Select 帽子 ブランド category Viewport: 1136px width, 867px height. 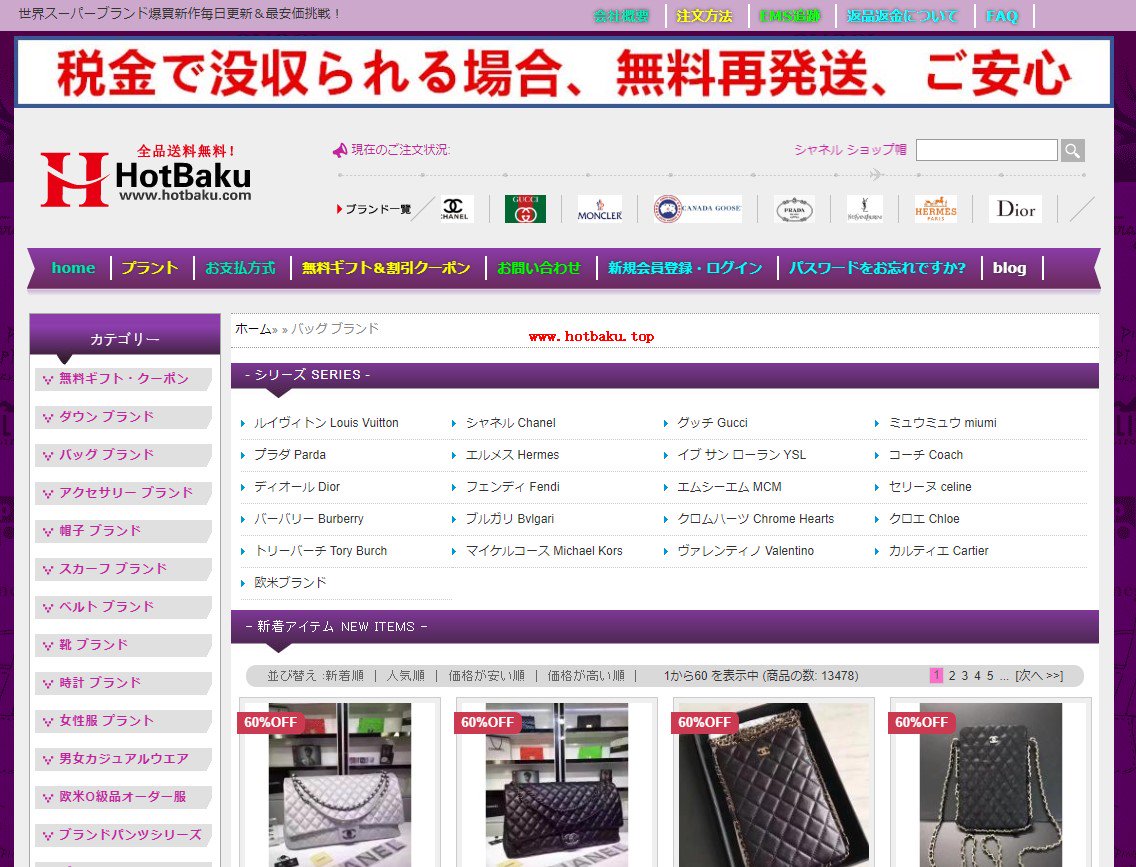click(123, 531)
